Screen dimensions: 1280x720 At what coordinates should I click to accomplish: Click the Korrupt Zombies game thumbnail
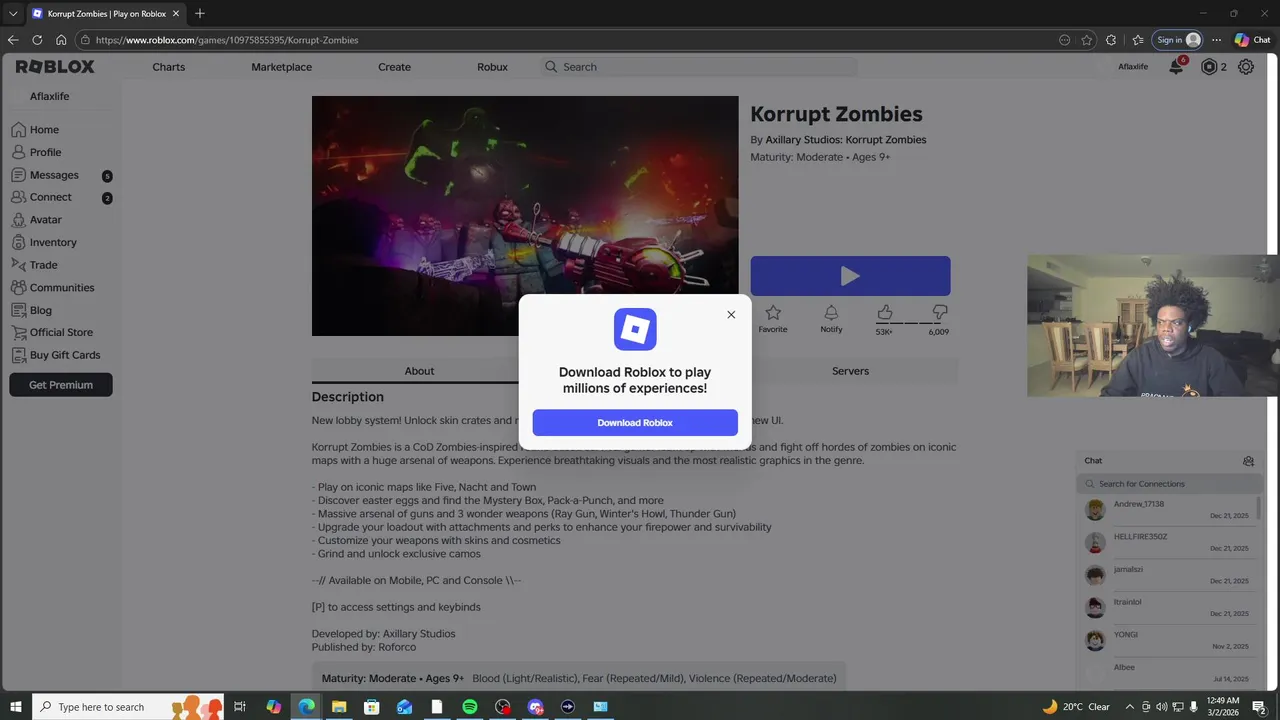tap(525, 216)
